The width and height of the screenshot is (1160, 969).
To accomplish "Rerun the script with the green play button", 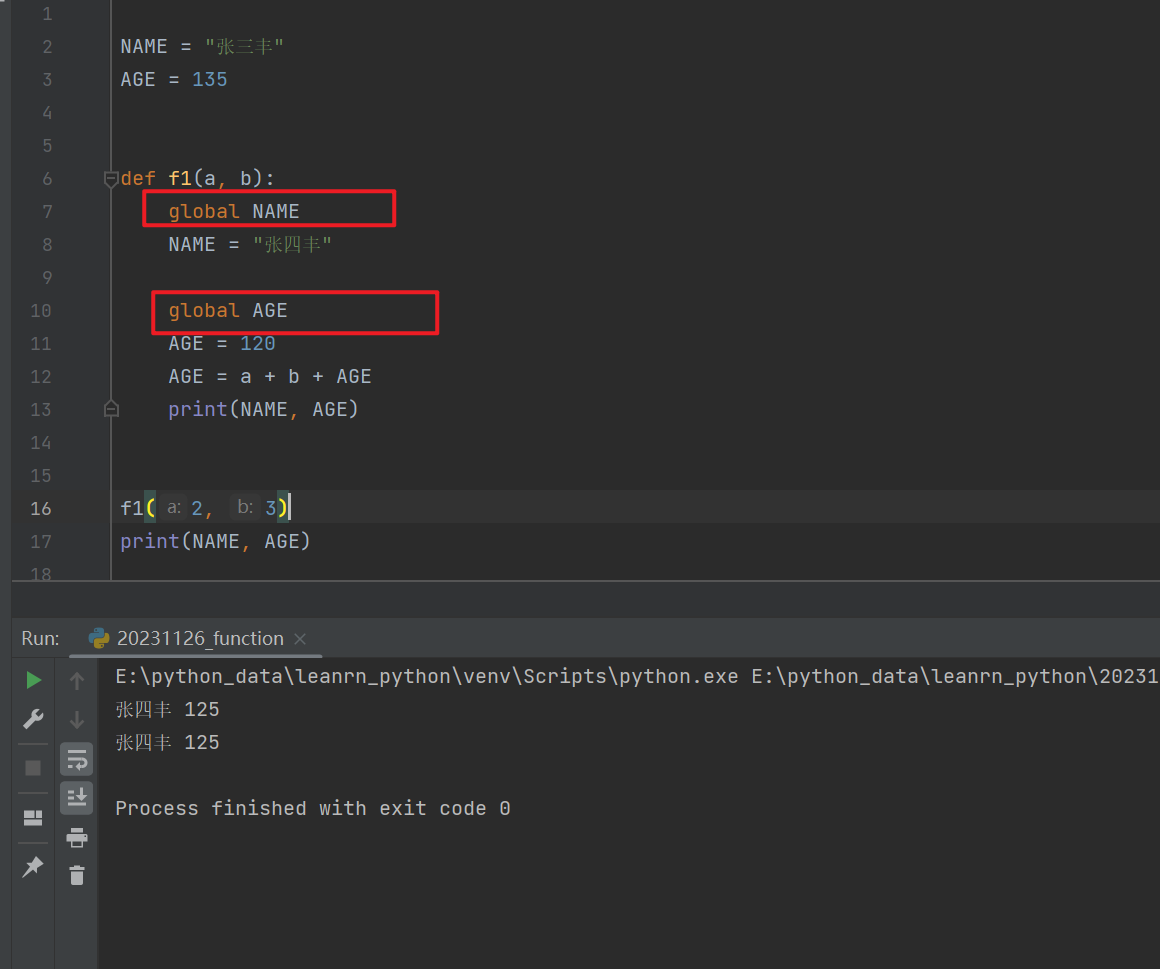I will [33, 680].
